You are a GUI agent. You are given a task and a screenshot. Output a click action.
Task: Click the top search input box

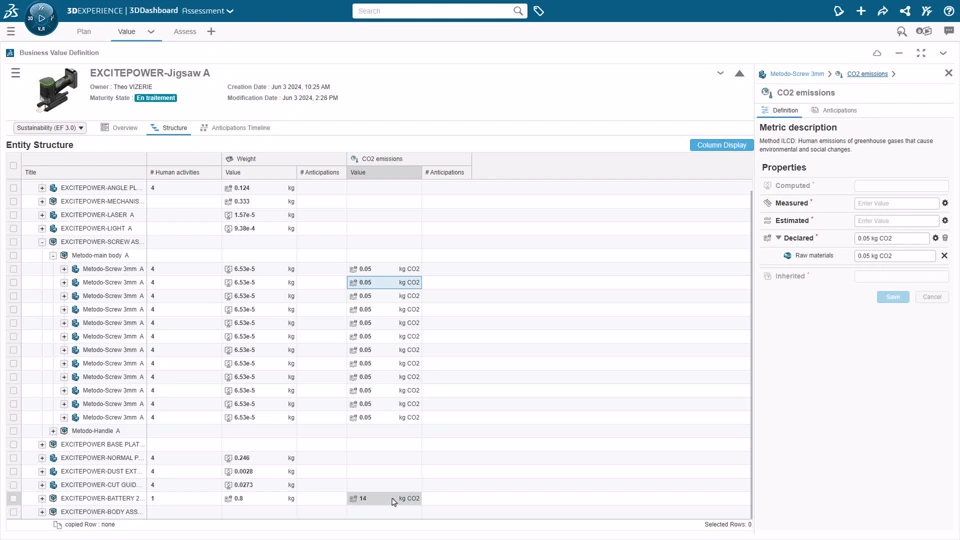click(x=433, y=11)
